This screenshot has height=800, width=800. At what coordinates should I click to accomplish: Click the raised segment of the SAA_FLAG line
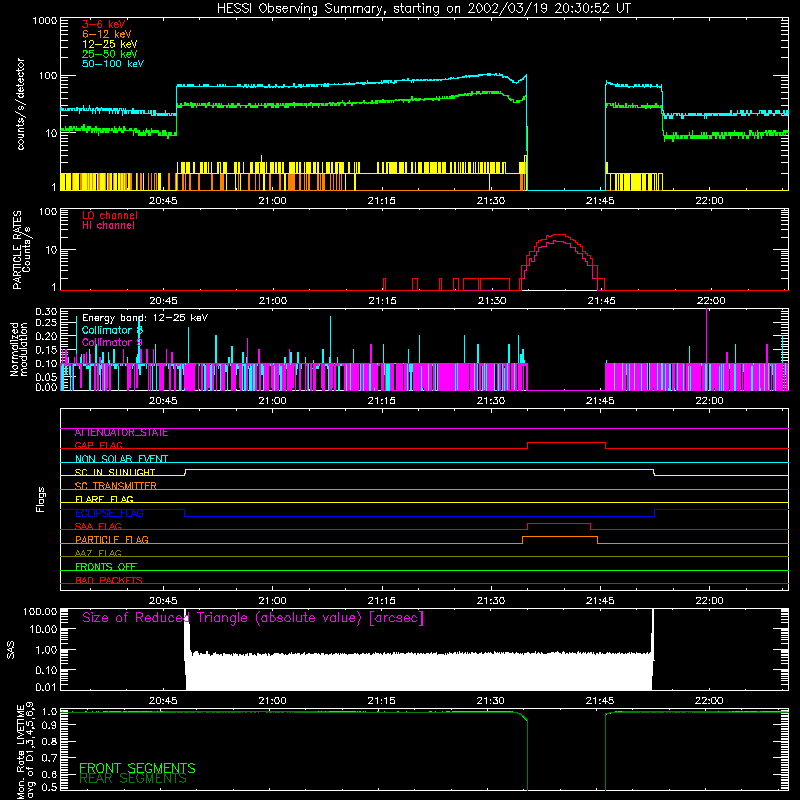click(559, 524)
